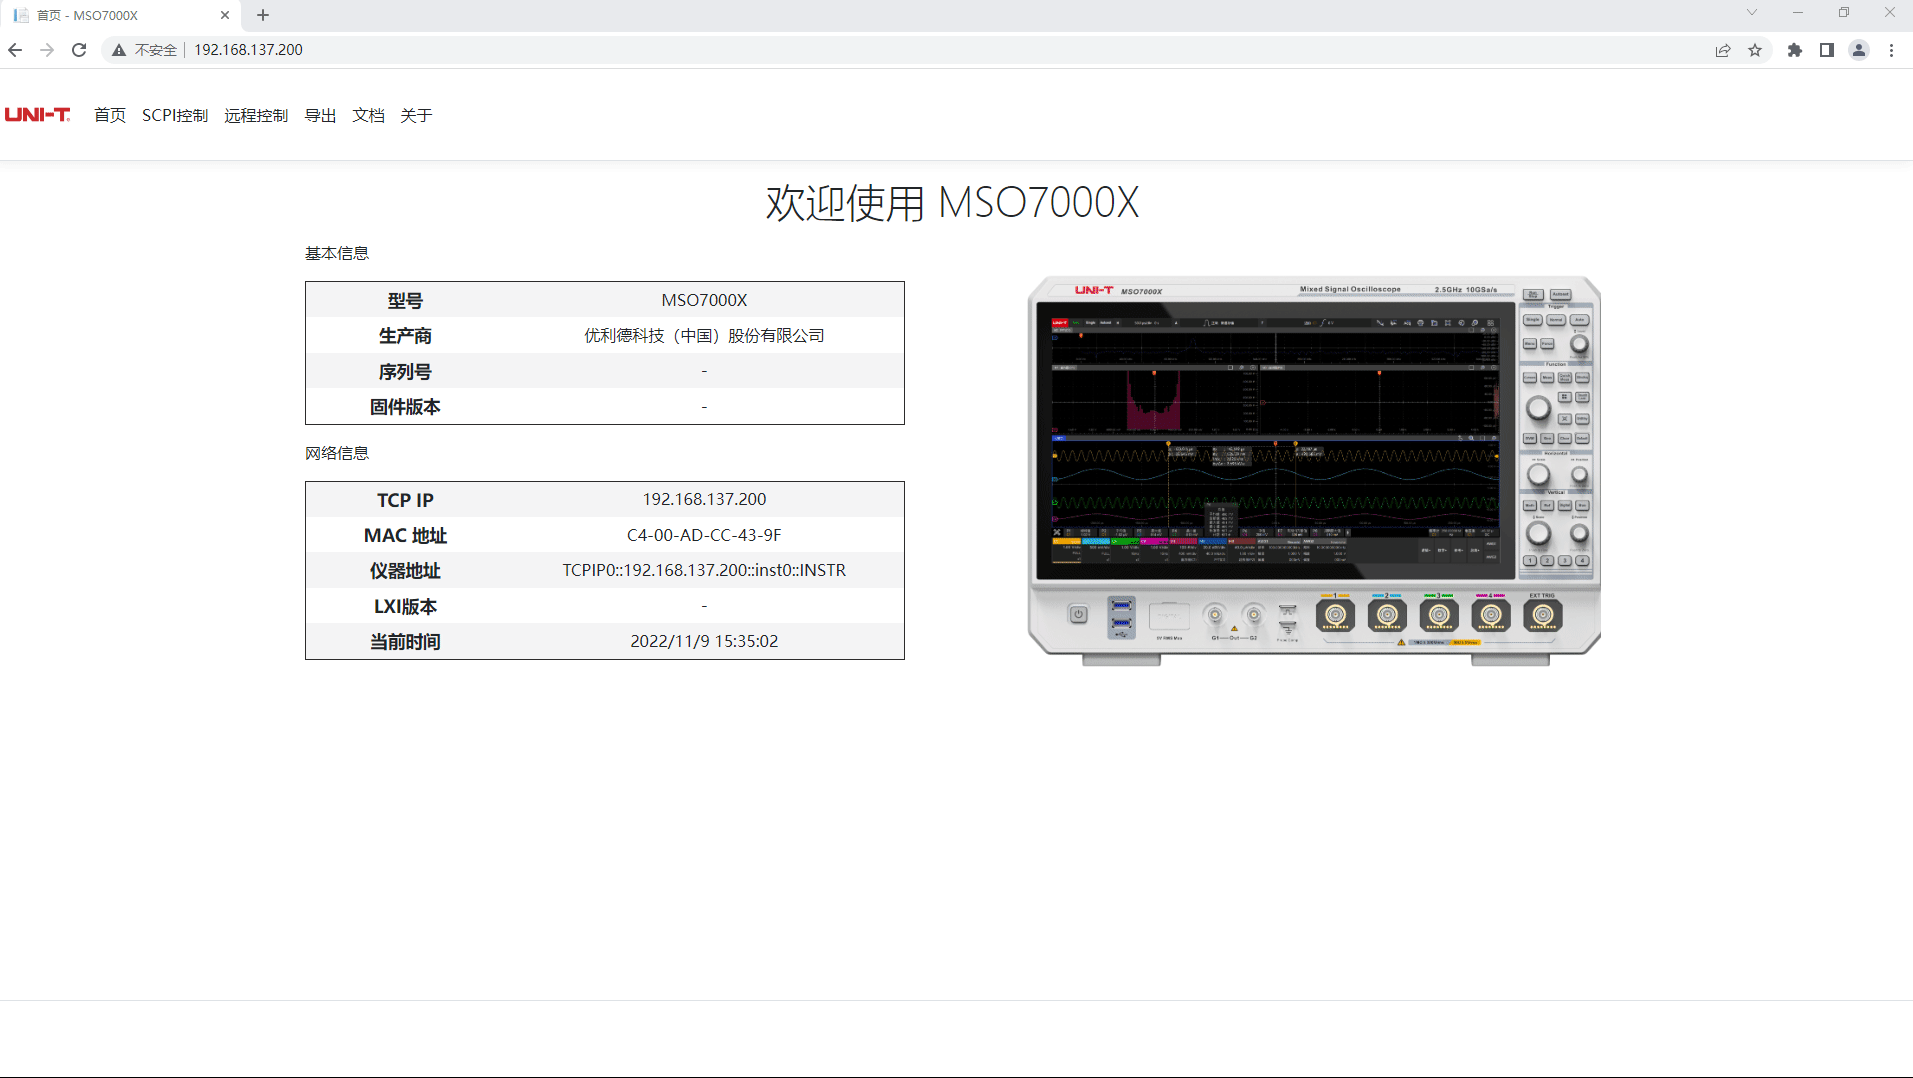Viewport: 1913px width, 1078px height.
Task: Click the back navigation arrow
Action: pos(15,49)
